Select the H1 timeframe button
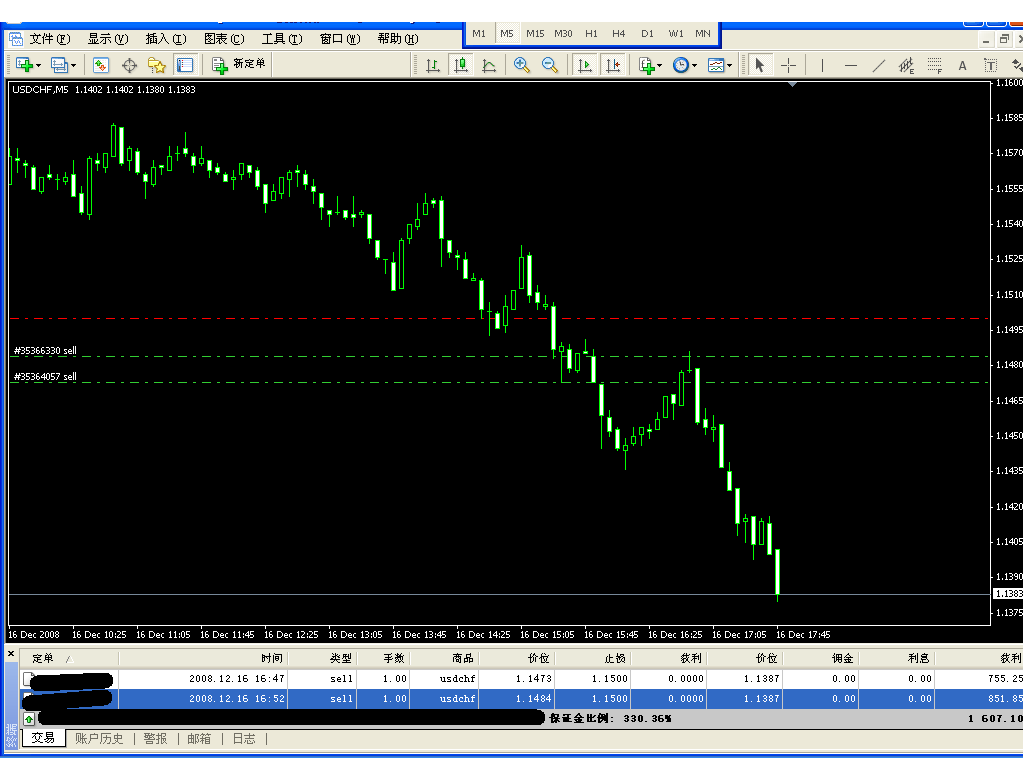The width and height of the screenshot is (1036, 758). 591,33
